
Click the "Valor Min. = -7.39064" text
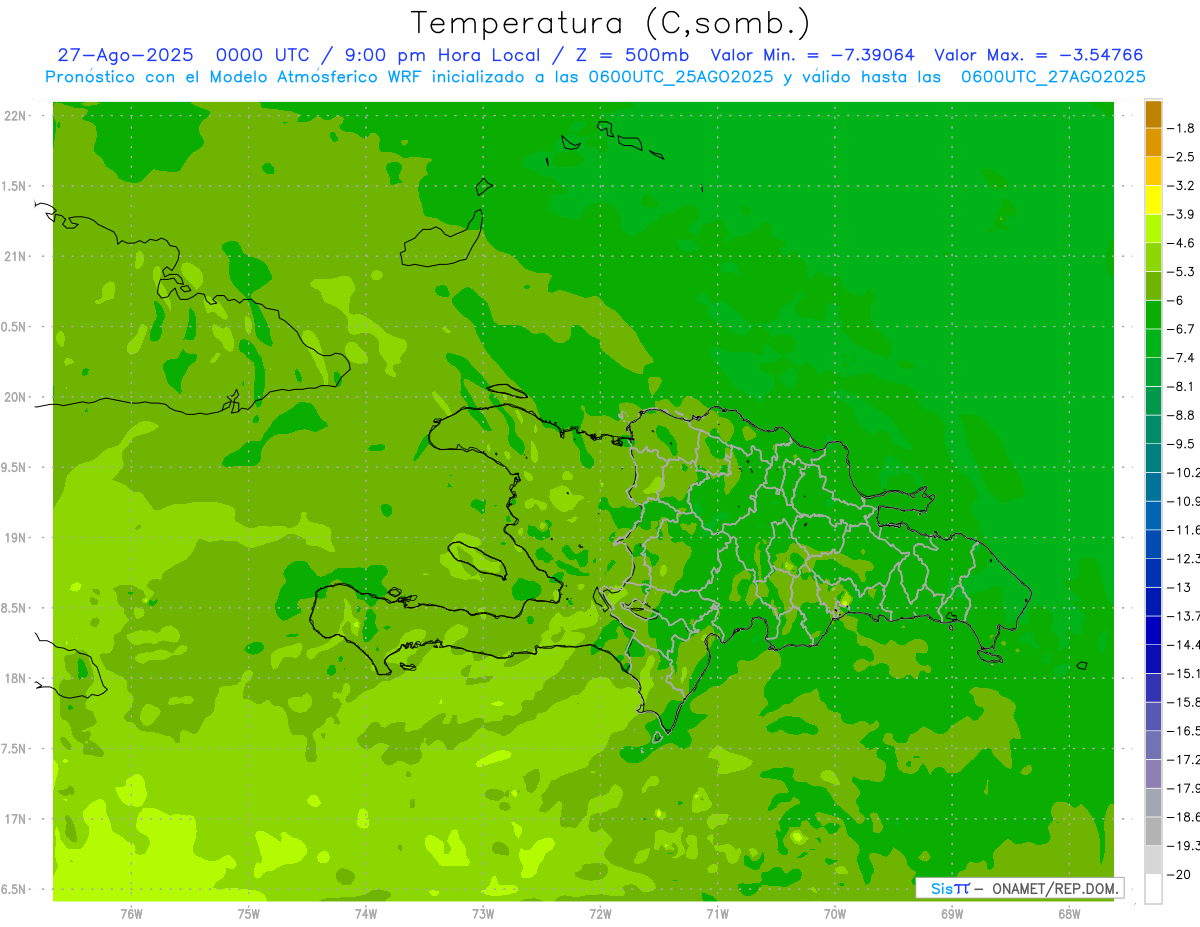(x=811, y=55)
